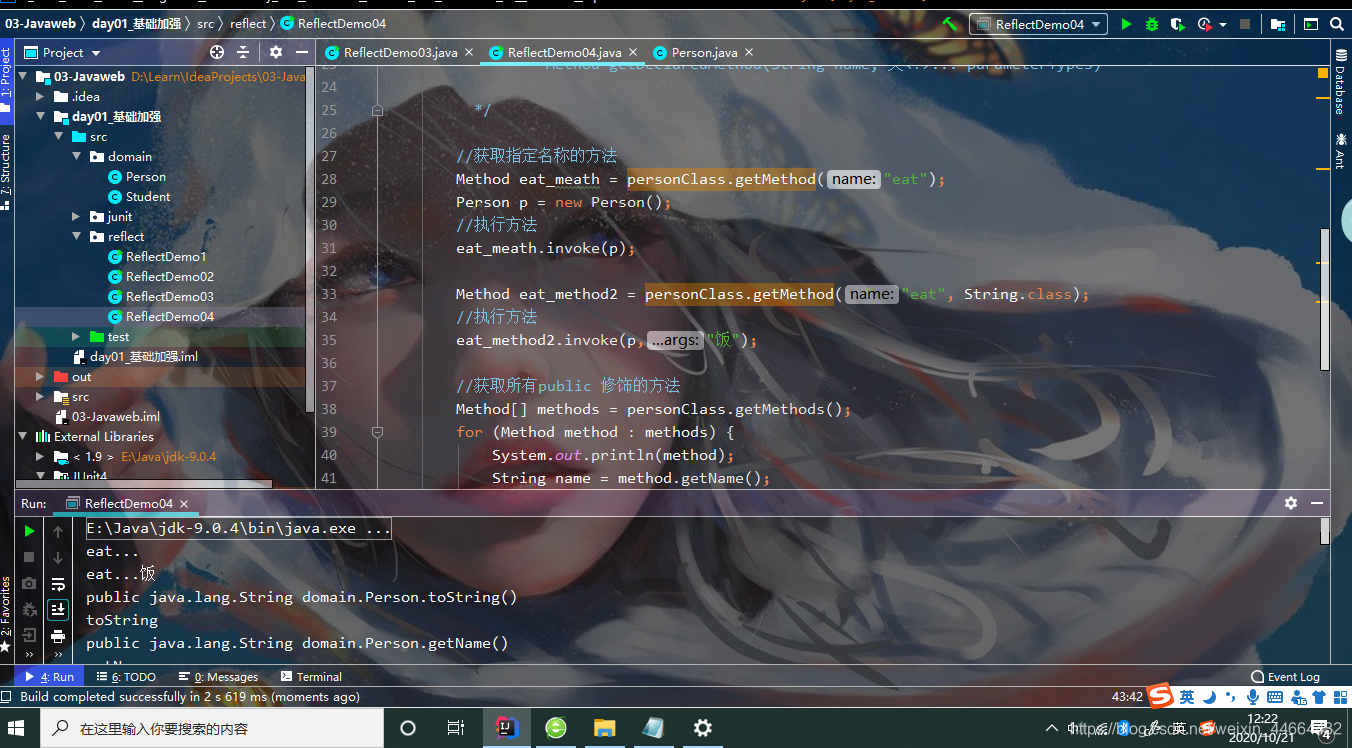Debug ReflectDemo04 with the bug icon
This screenshot has height=748, width=1352.
pyautogui.click(x=1152, y=24)
